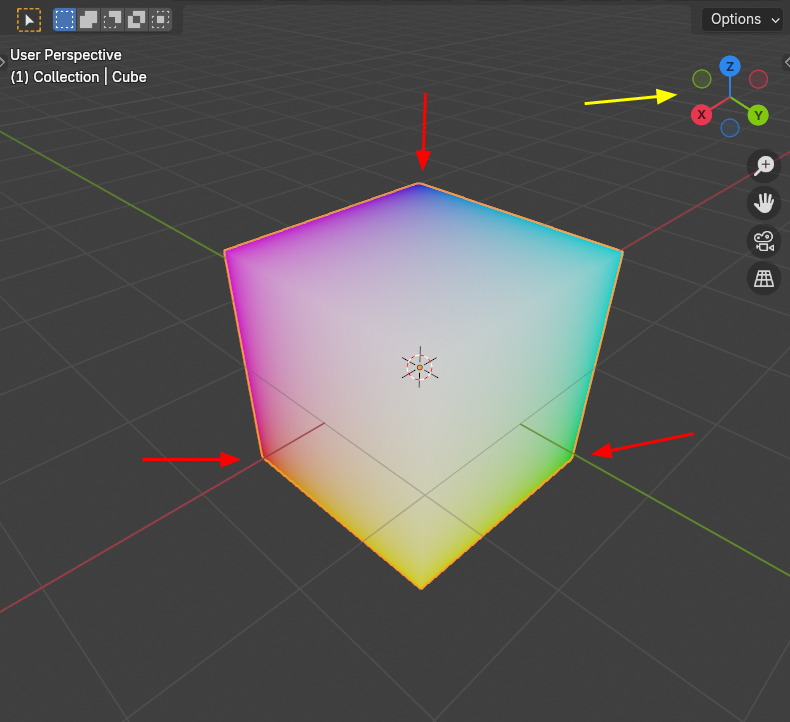Click the cube's origin point
Image resolution: width=790 pixels, height=722 pixels.
pos(420,367)
